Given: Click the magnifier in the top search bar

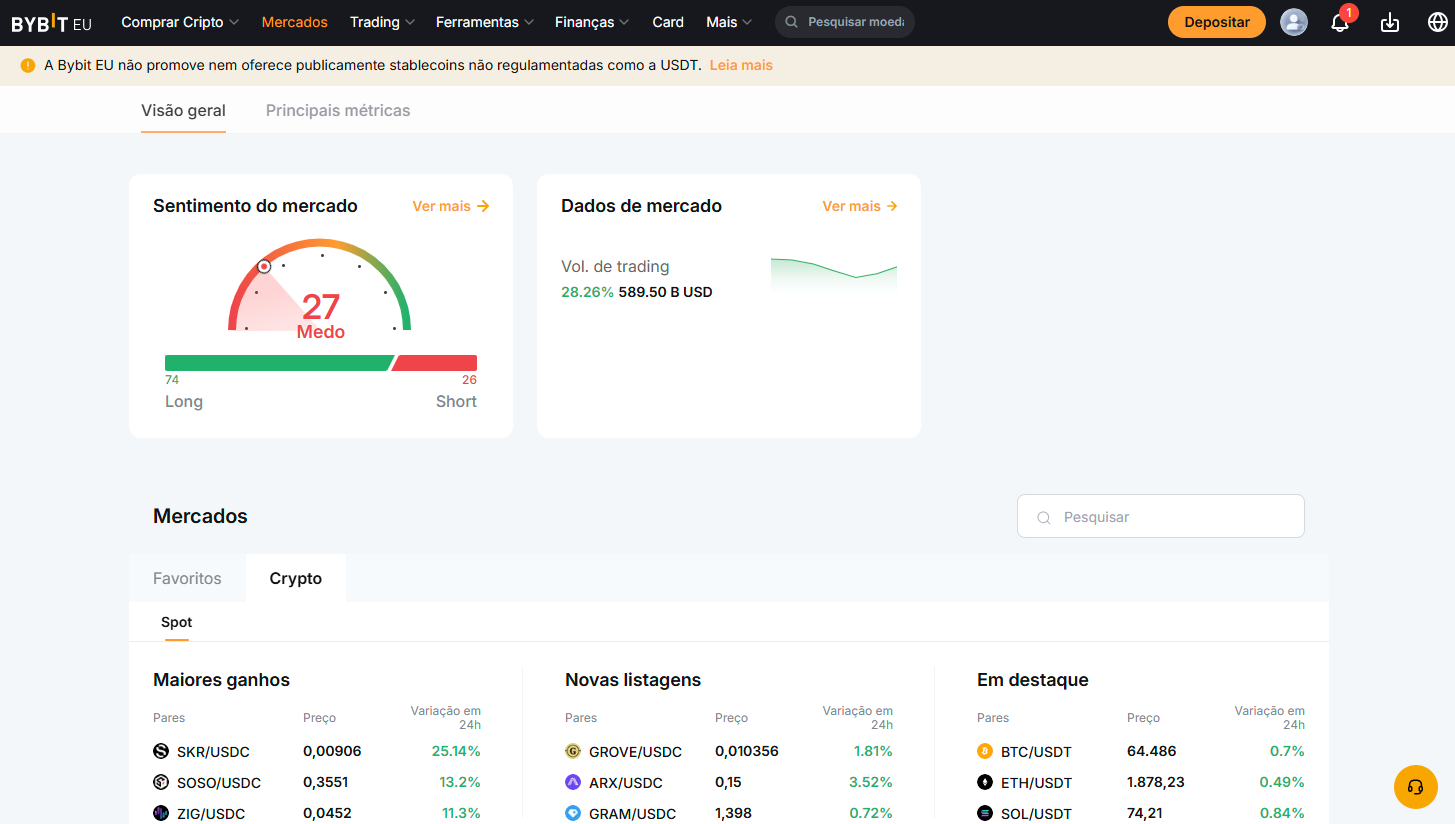Looking at the screenshot, I should pyautogui.click(x=792, y=22).
